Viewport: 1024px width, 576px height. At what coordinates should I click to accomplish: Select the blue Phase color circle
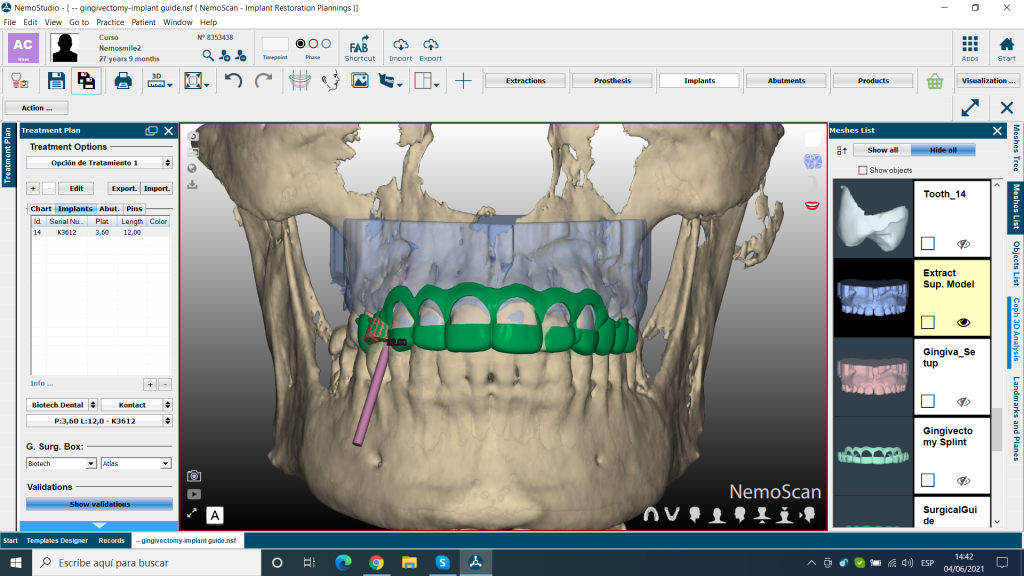tap(326, 44)
